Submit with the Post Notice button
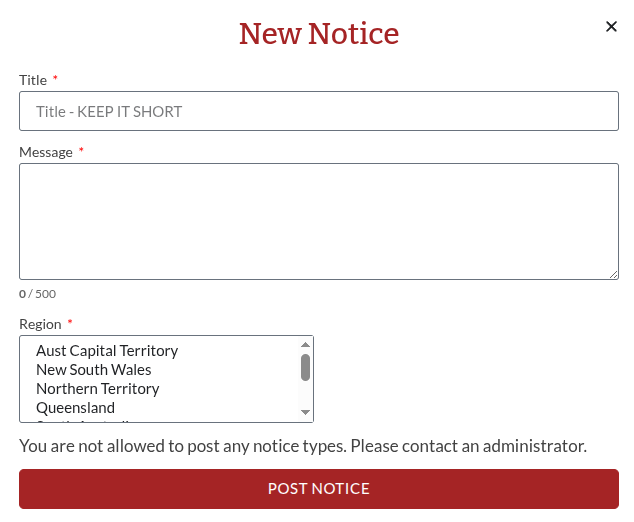Viewport: 634px width, 522px height. [x=318, y=489]
